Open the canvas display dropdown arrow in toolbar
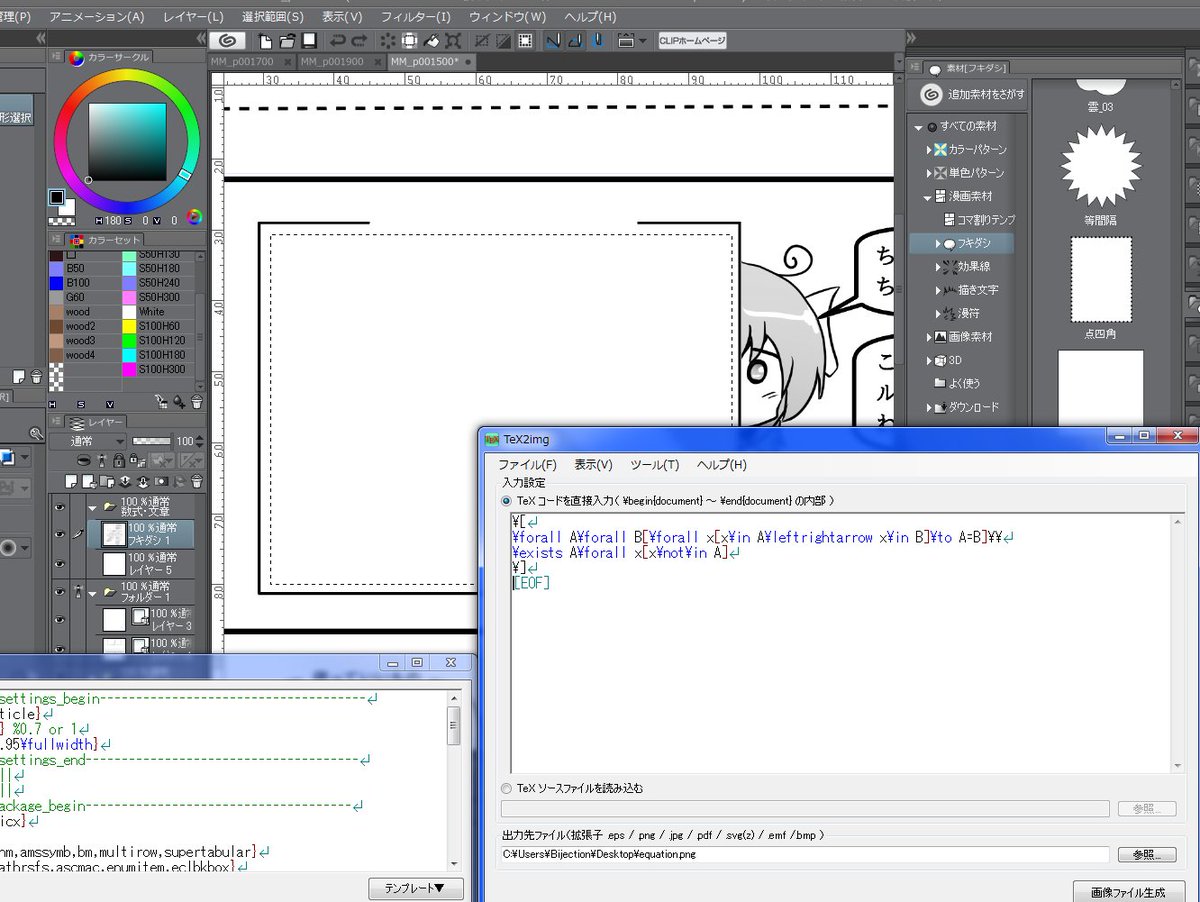This screenshot has width=1200, height=902. pyautogui.click(x=643, y=41)
